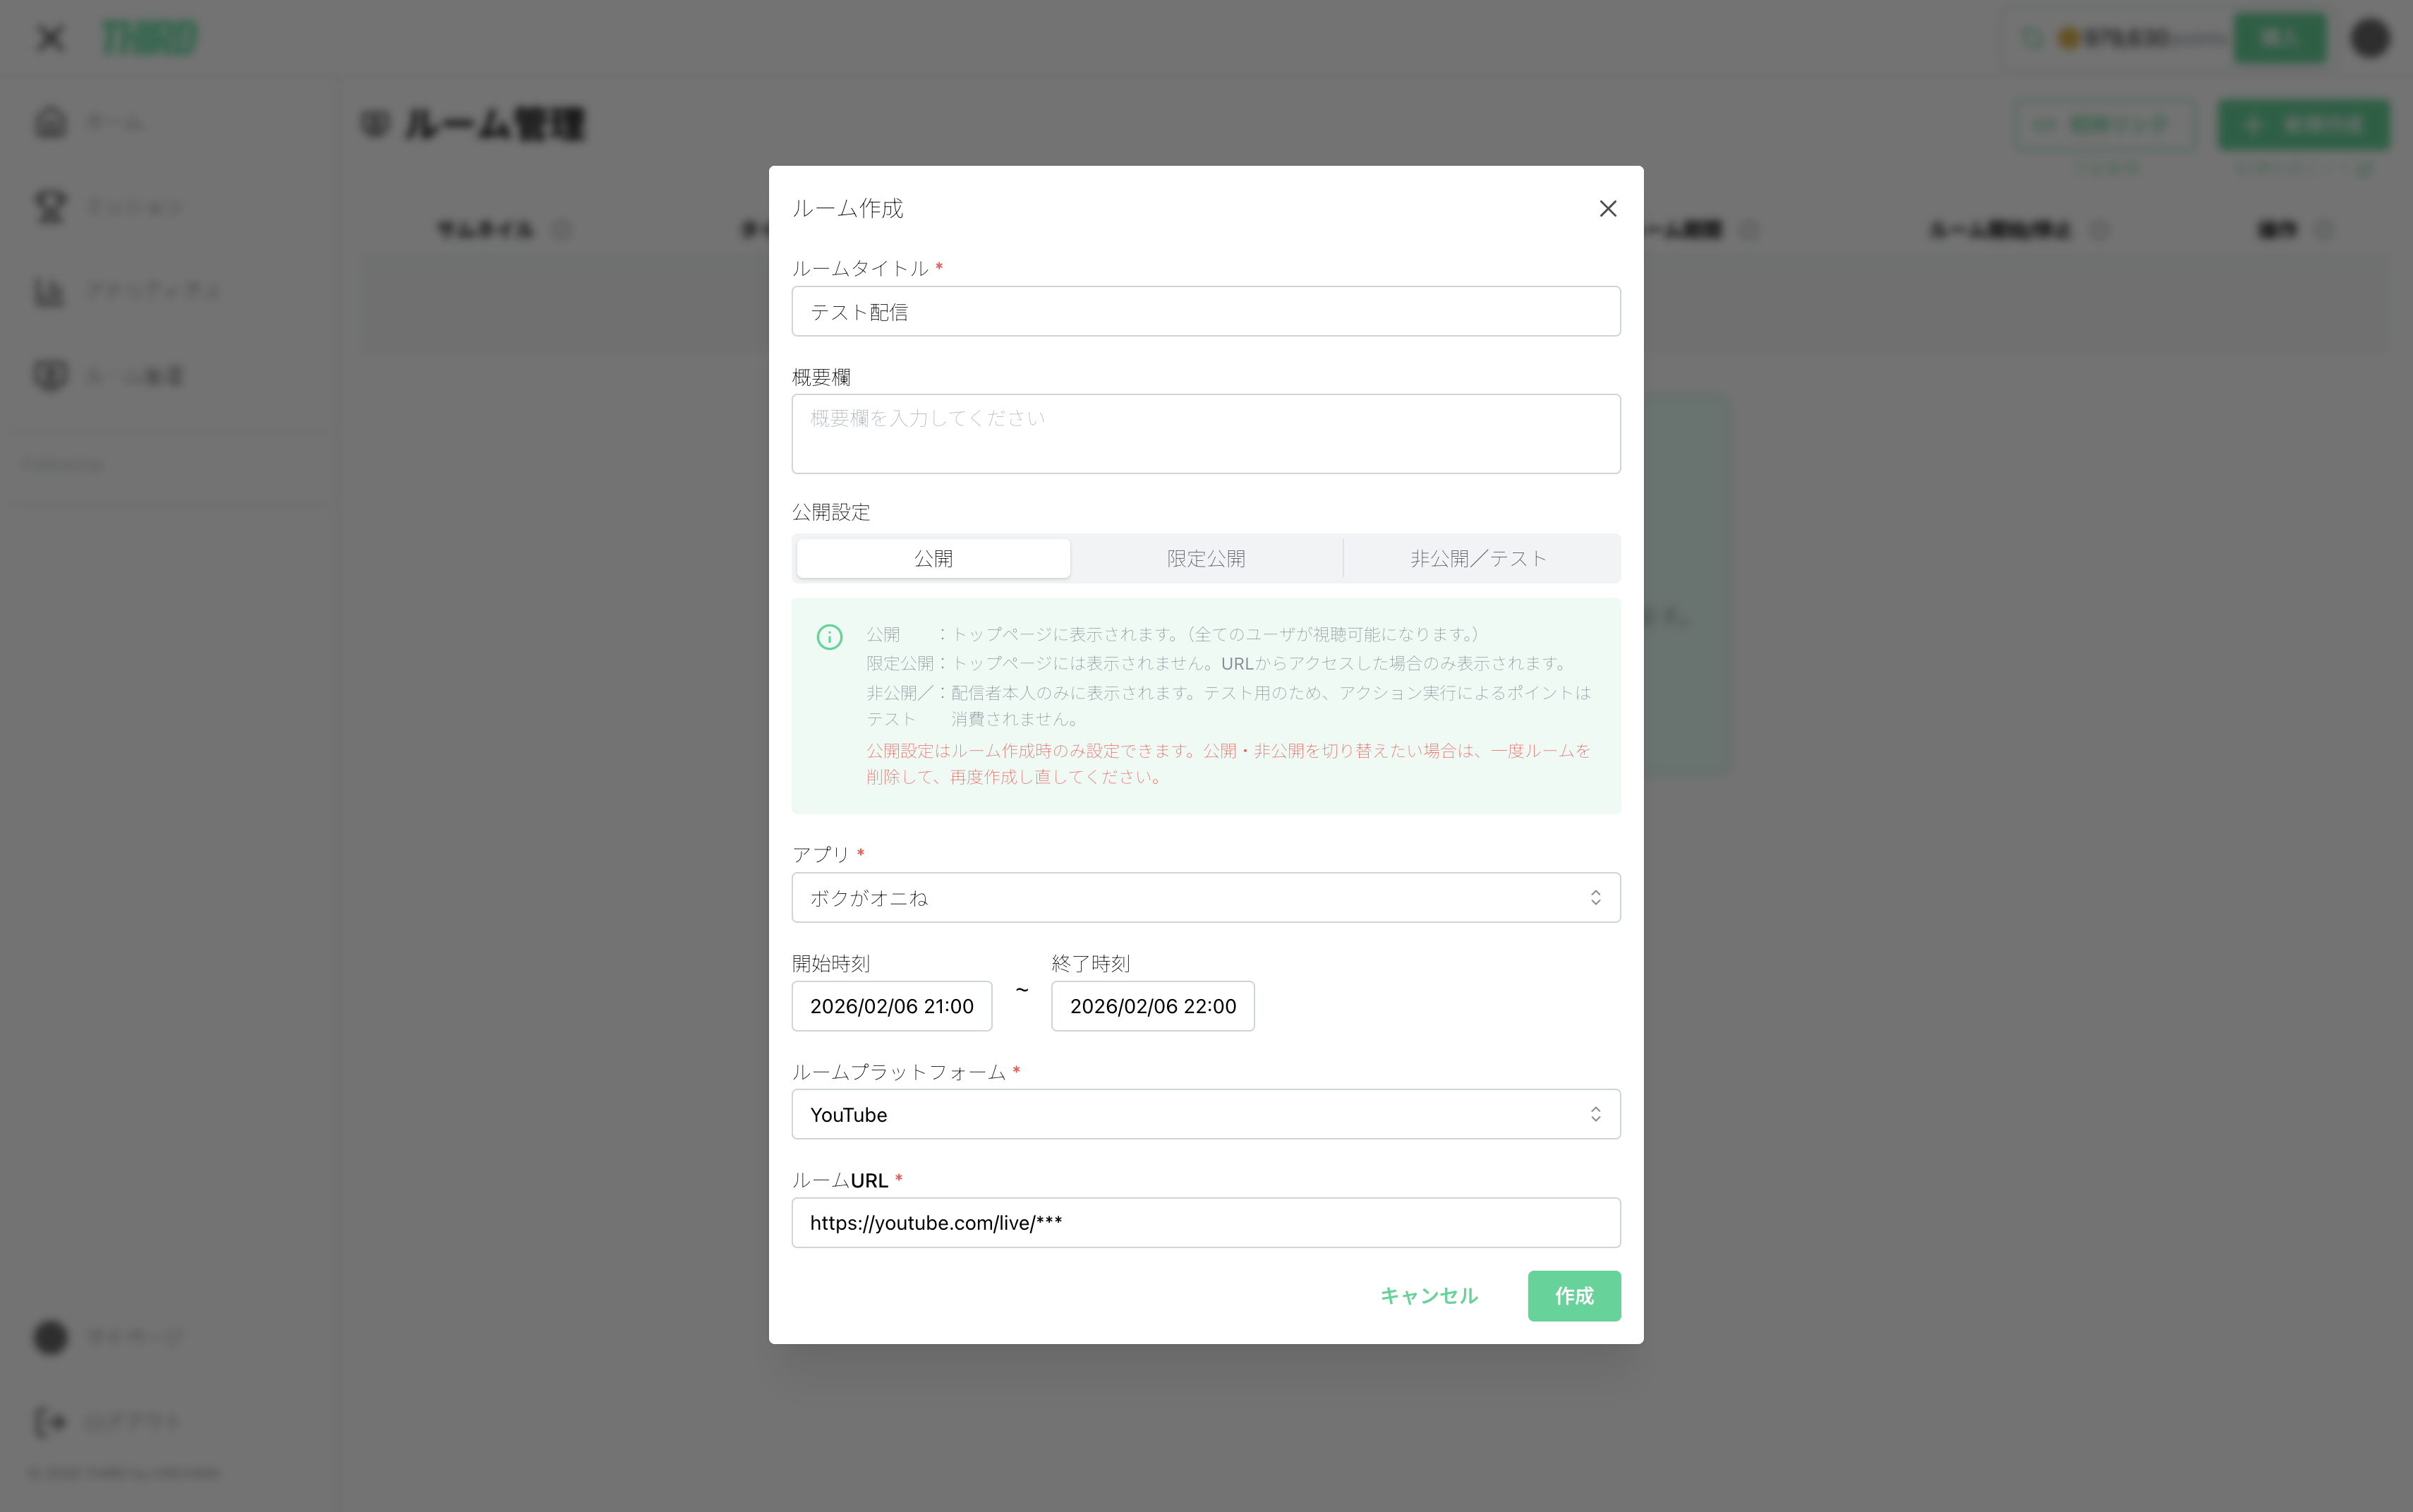
Task: Click the ルームタイトル input field
Action: [1205, 312]
